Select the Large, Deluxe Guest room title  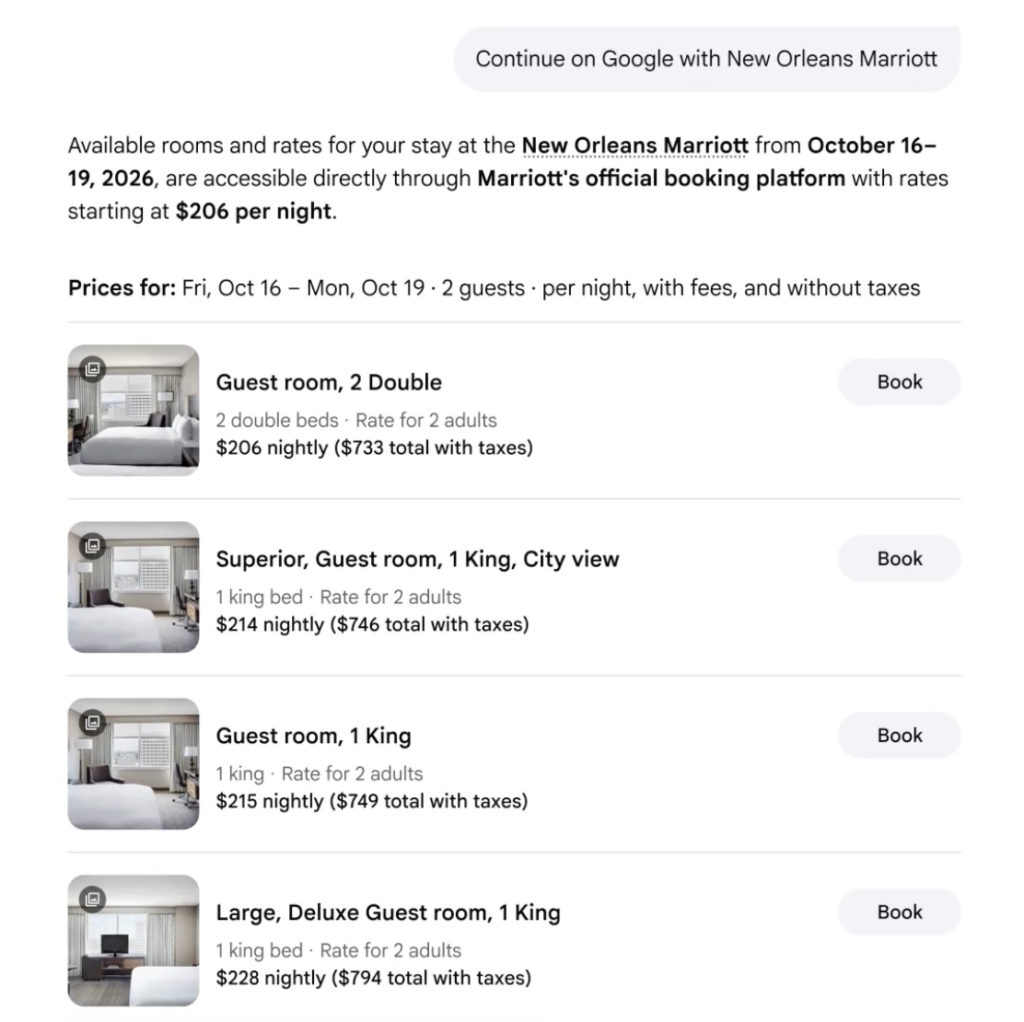[x=388, y=913]
